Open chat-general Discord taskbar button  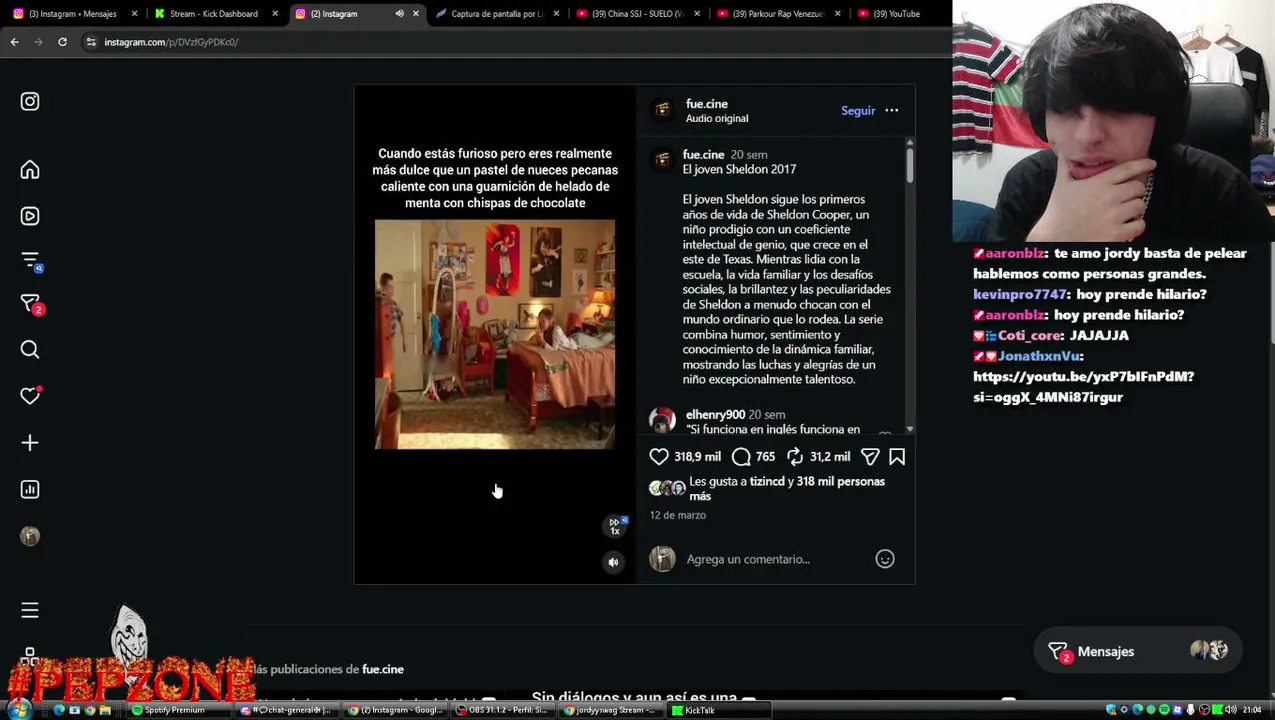pos(286,710)
